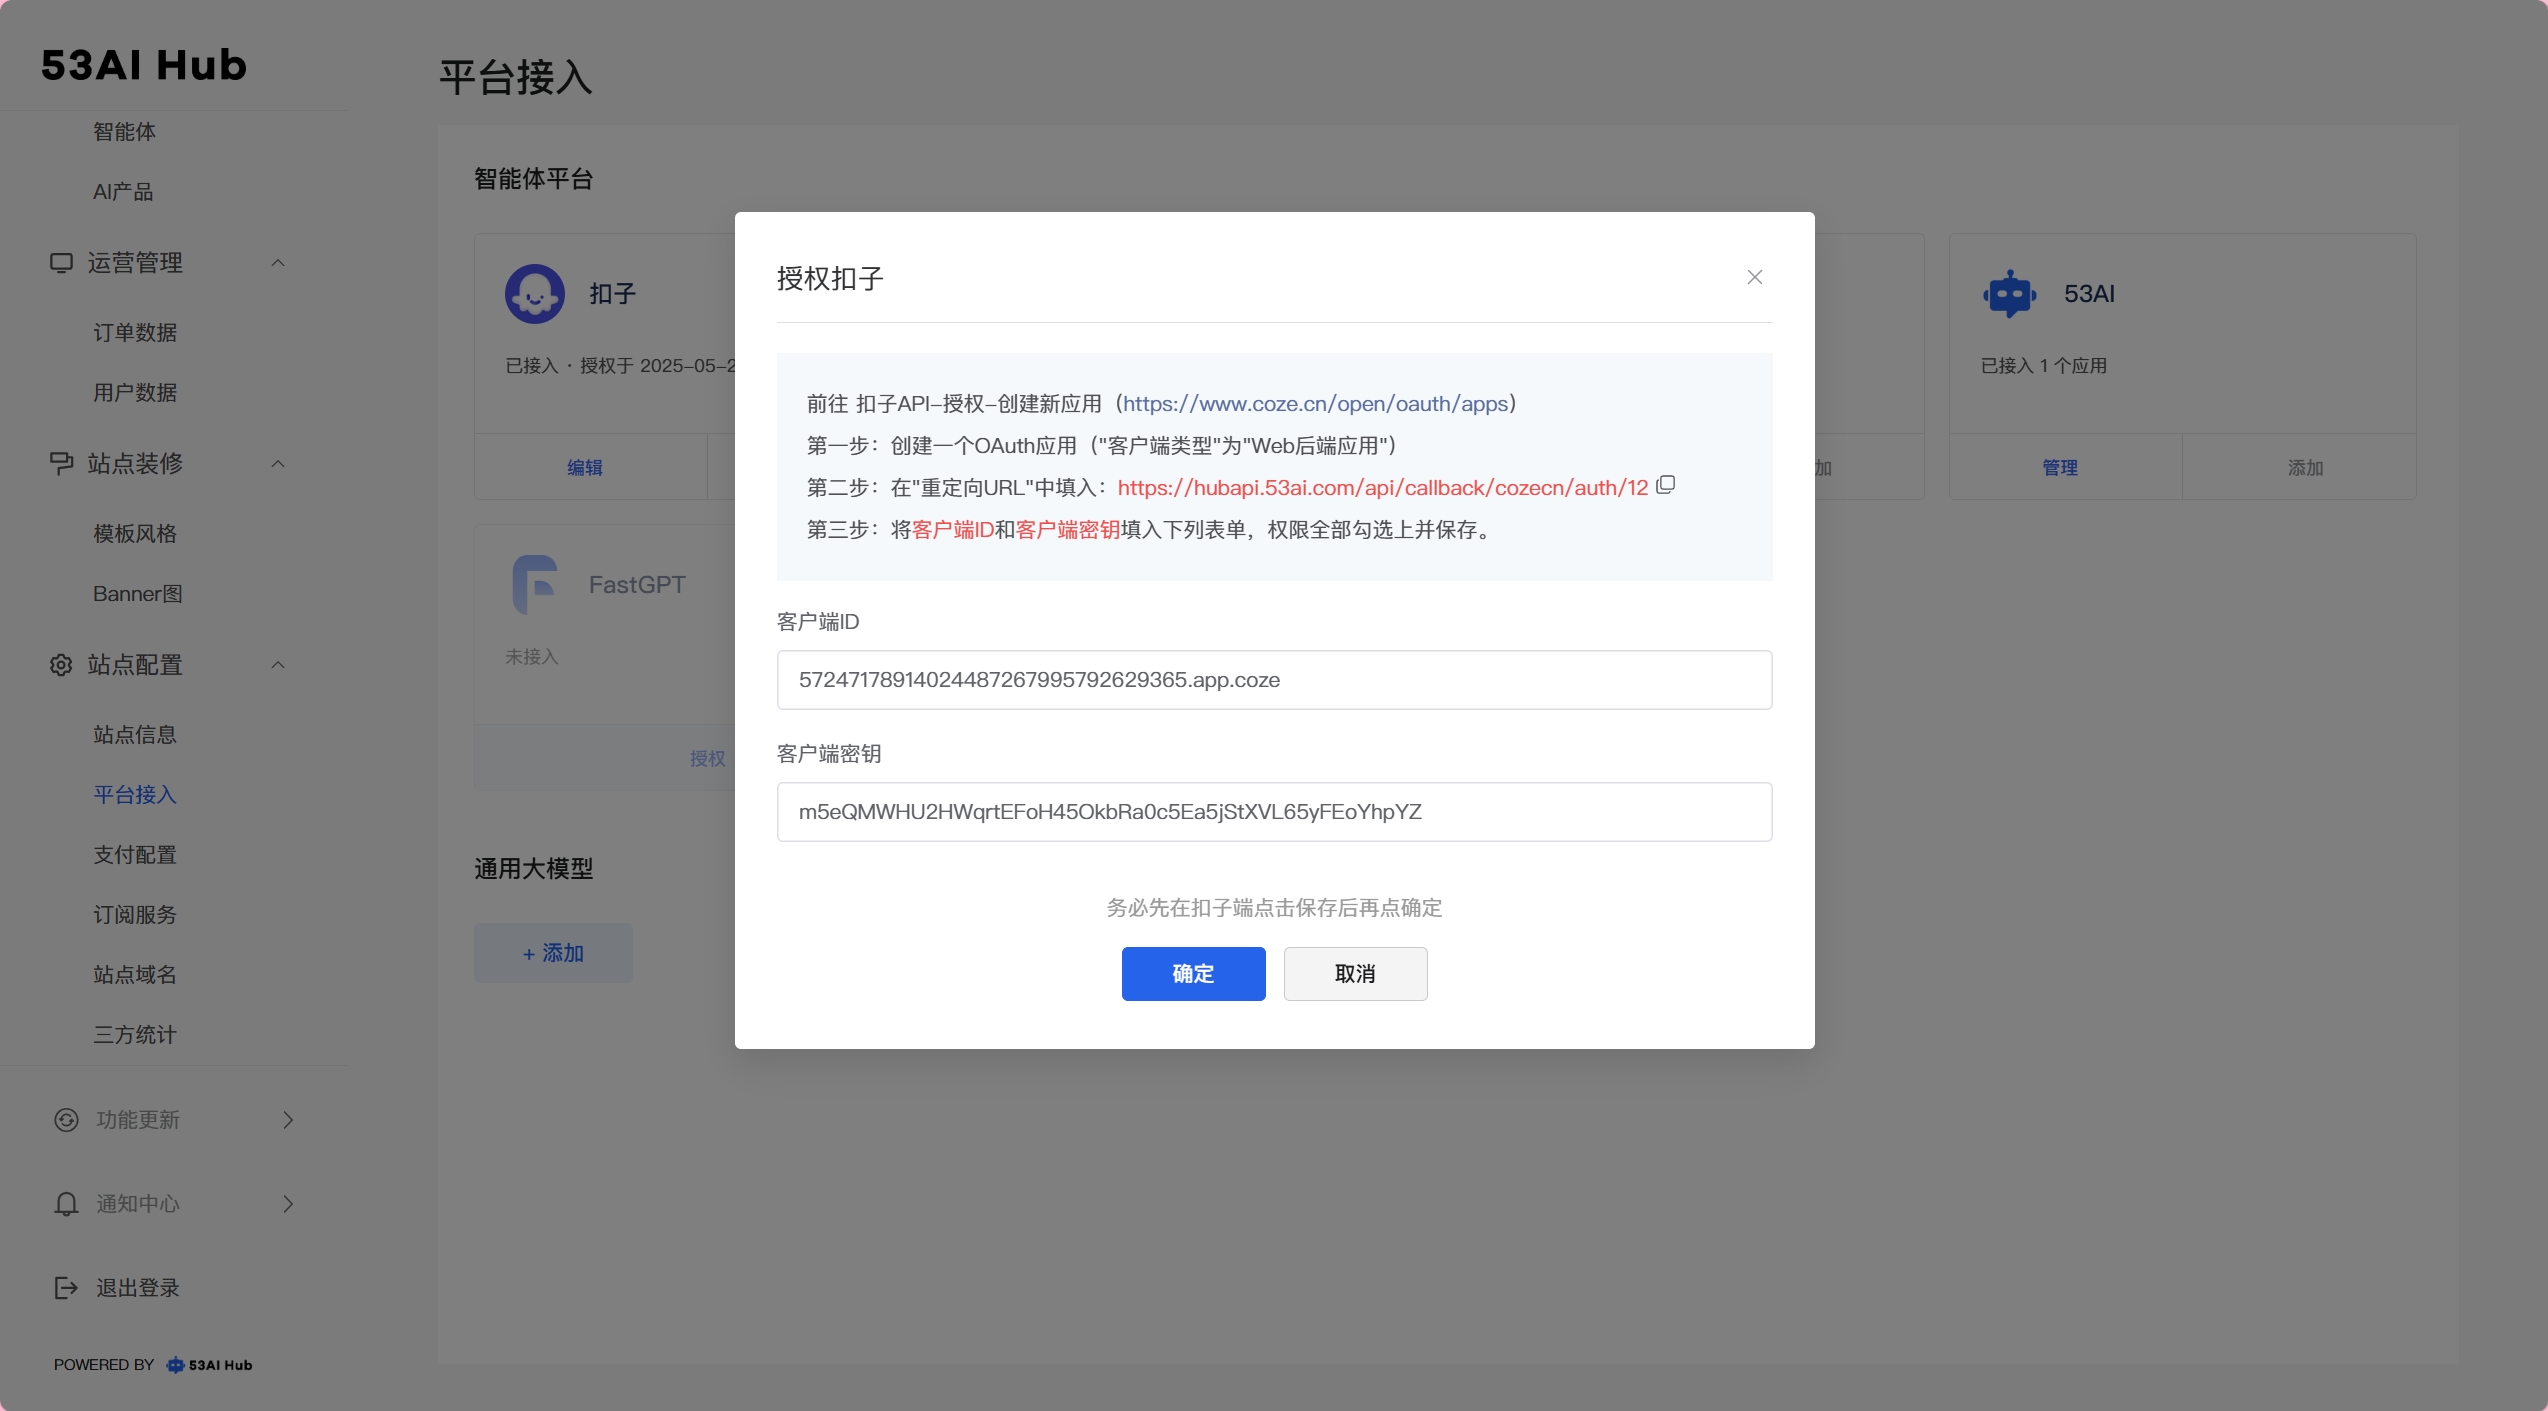Click the 运营管理 monitor icon
This screenshot has height=1411, width=2548.
pyautogui.click(x=61, y=263)
